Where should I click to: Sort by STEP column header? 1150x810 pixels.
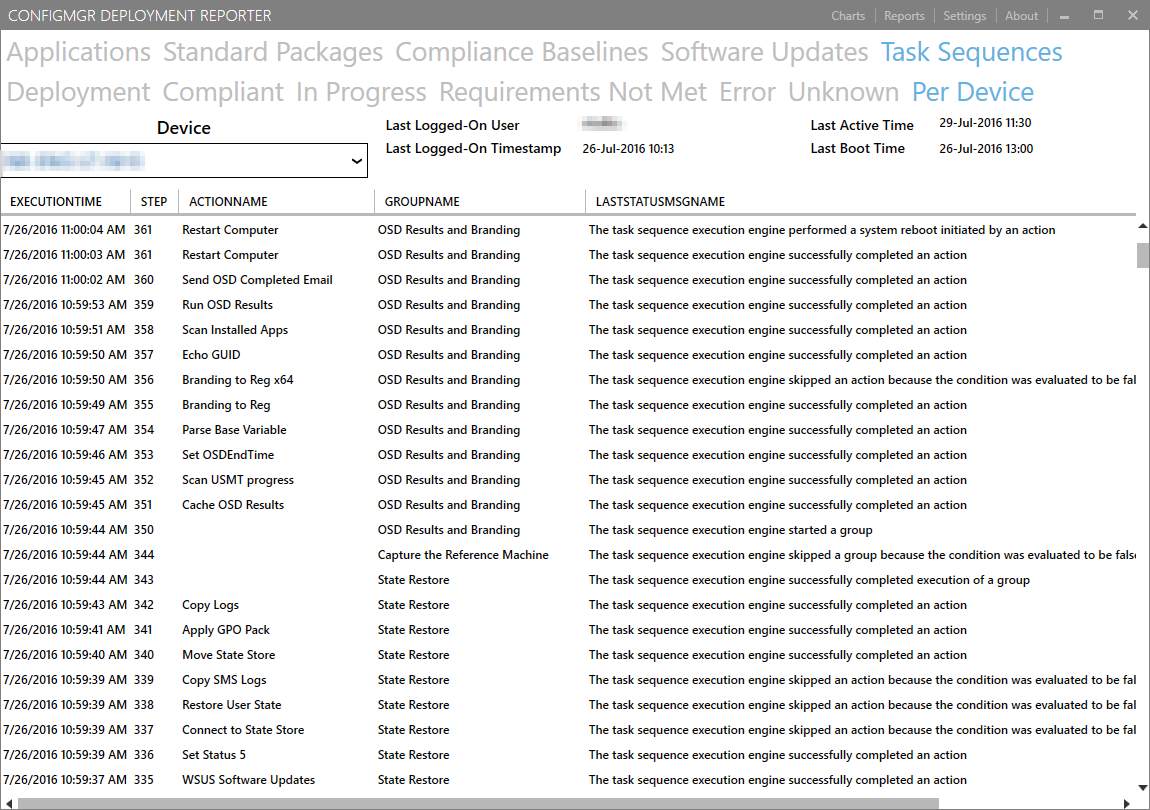pyautogui.click(x=154, y=202)
